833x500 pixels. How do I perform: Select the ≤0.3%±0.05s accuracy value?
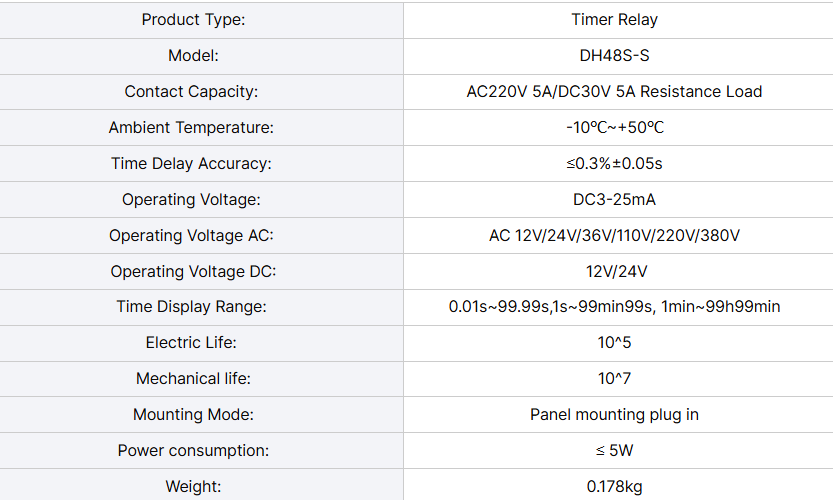[615, 164]
